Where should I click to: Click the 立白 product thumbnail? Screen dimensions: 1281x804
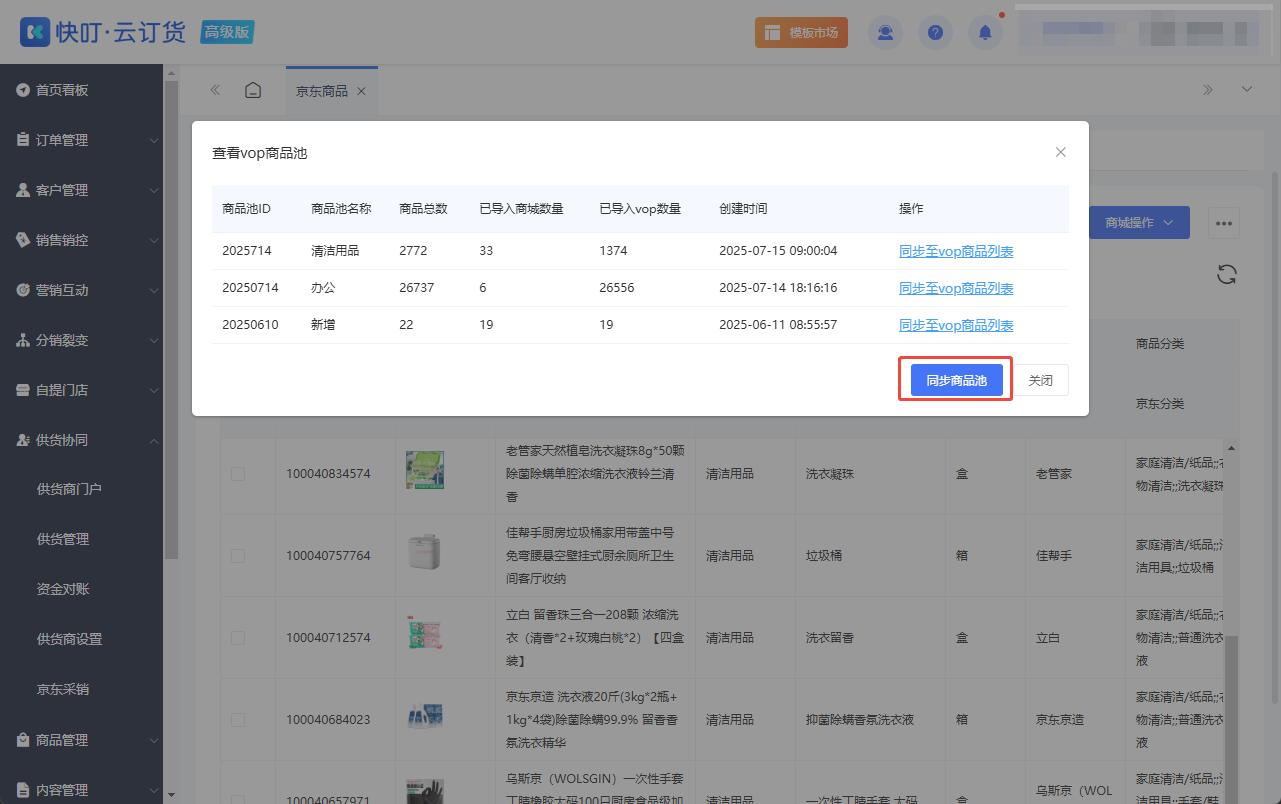coord(424,634)
